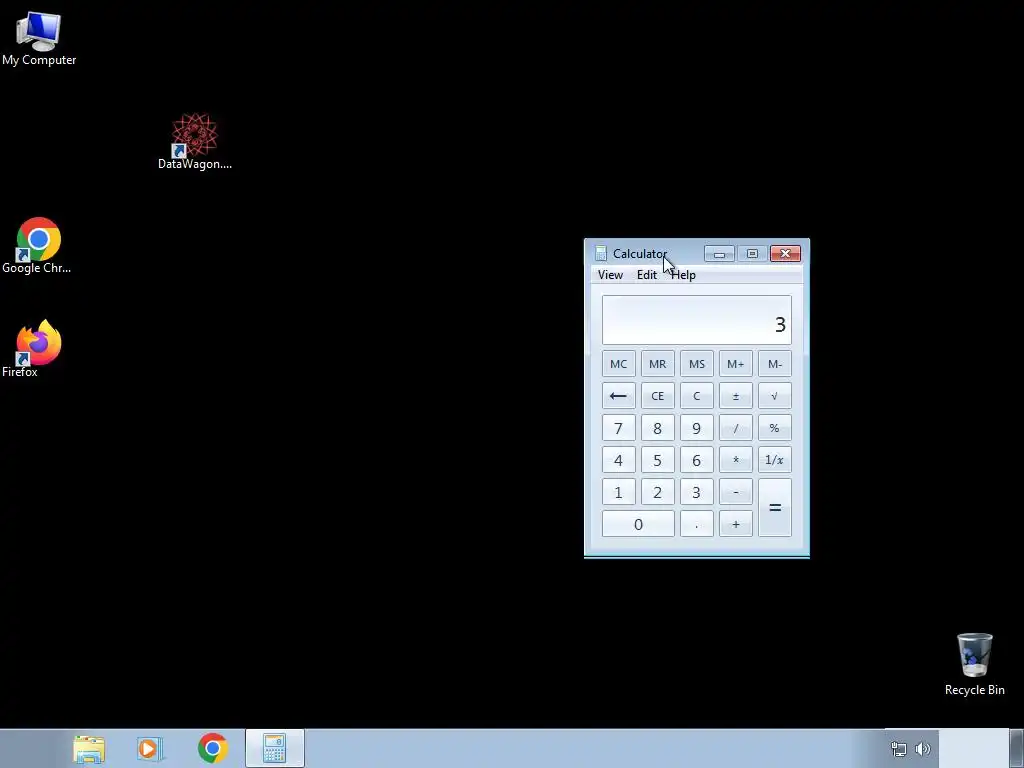Click the M+ memory add button
This screenshot has height=768, width=1024.
(736, 364)
